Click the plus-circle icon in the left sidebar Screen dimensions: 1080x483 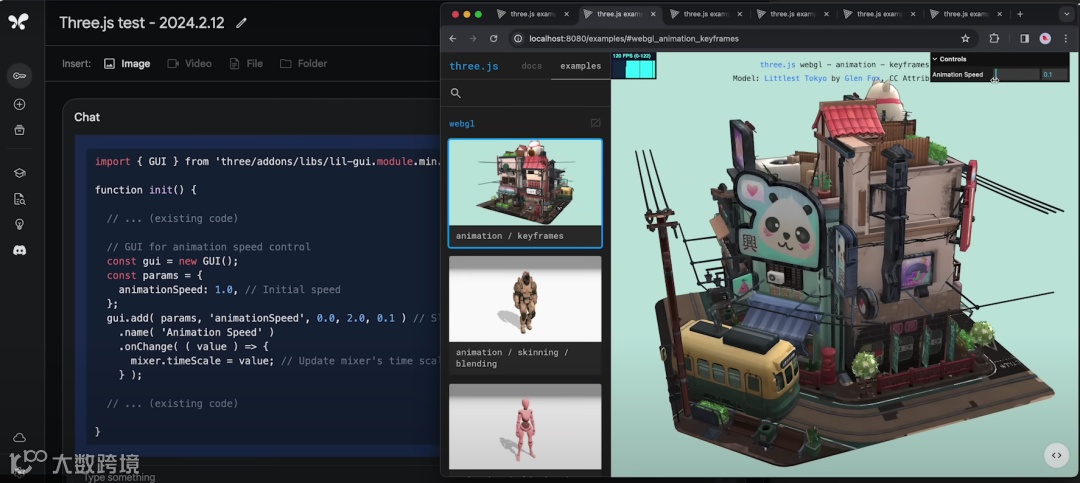[19, 105]
